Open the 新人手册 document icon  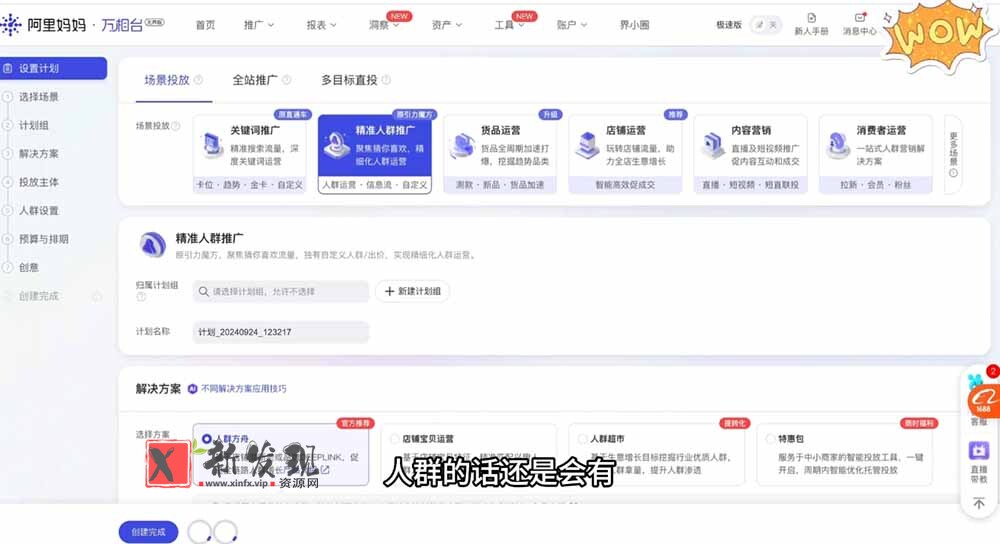811,18
